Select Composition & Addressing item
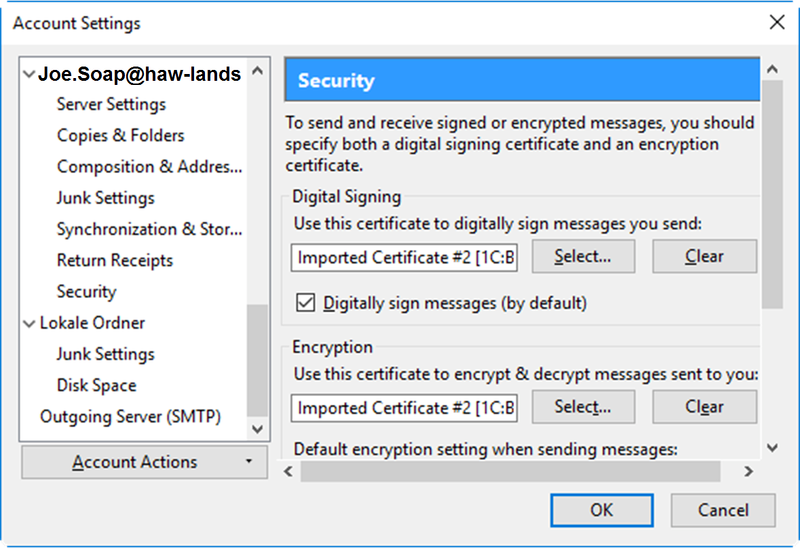 point(149,167)
